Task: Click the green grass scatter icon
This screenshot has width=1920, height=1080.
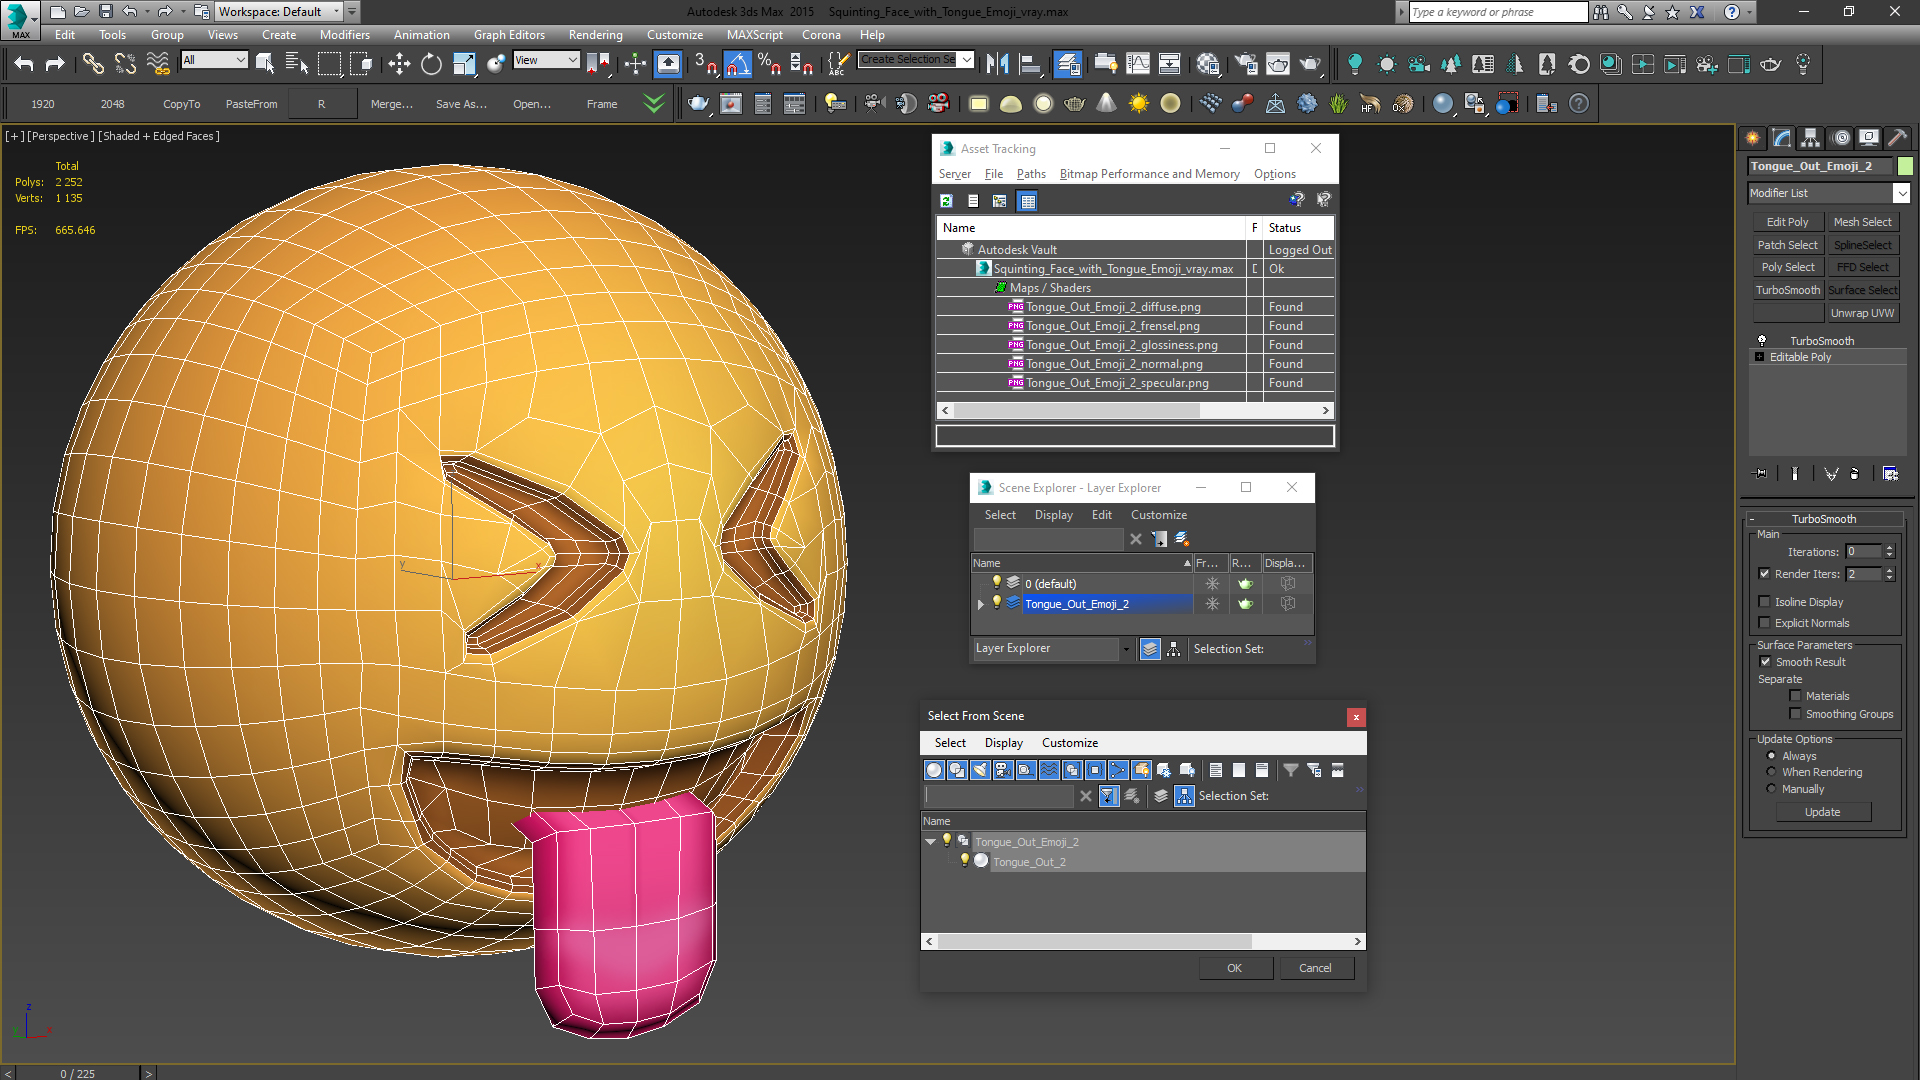Action: (x=1338, y=103)
